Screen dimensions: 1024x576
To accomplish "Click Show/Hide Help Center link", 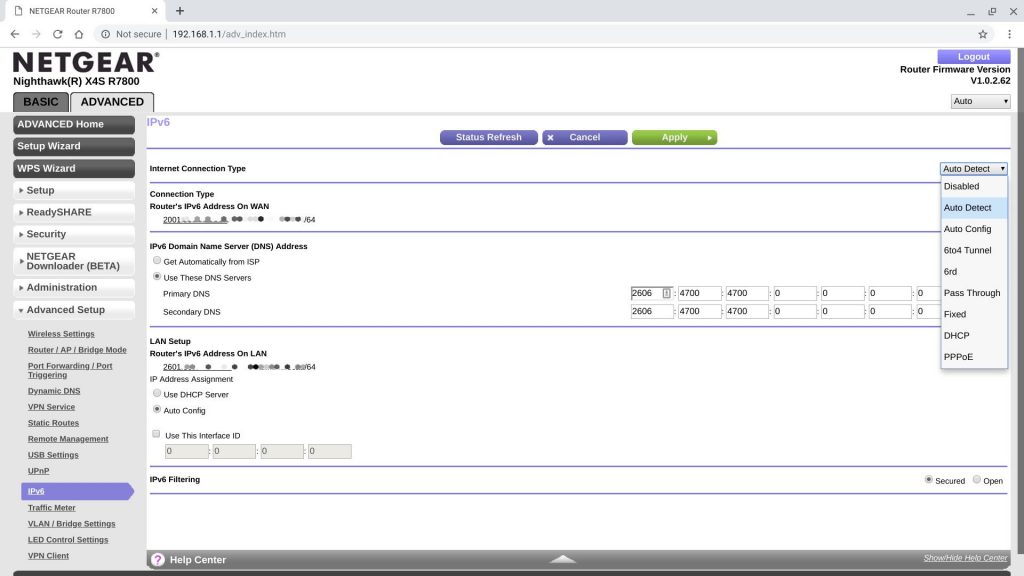I will (965, 558).
